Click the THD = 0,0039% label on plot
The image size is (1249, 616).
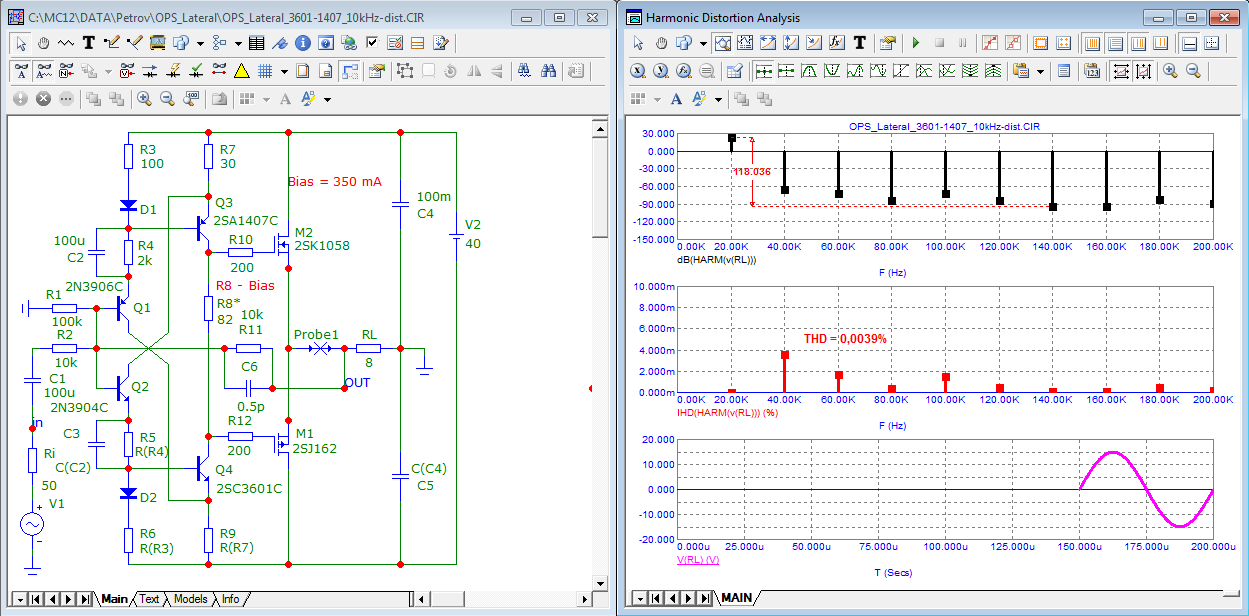pos(845,339)
